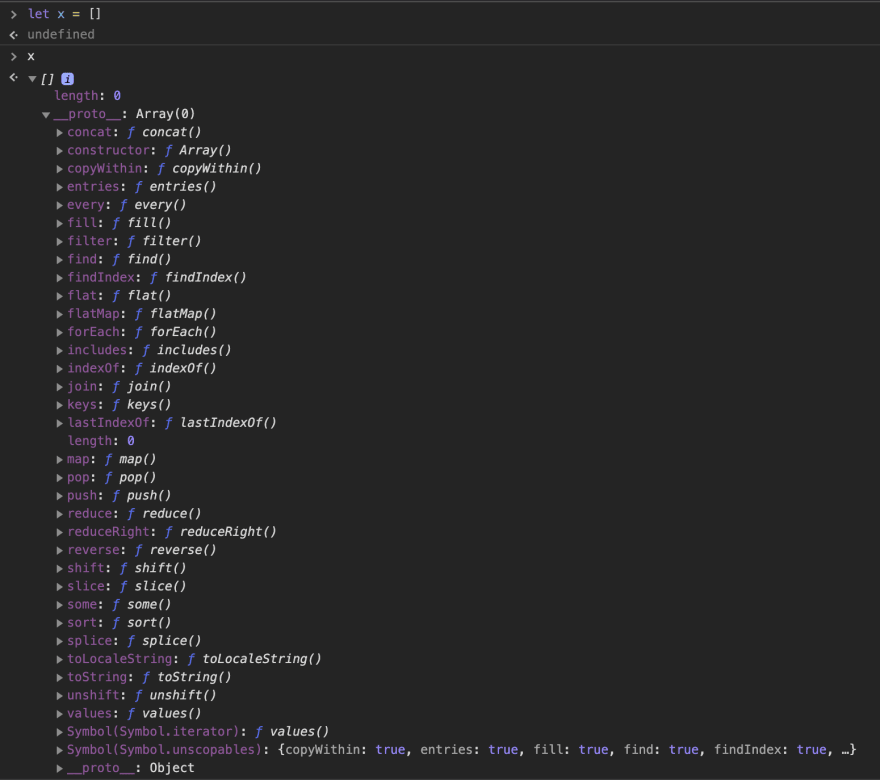This screenshot has height=780, width=880.
Task: Expand the flatMap function entry
Action: click(59, 314)
